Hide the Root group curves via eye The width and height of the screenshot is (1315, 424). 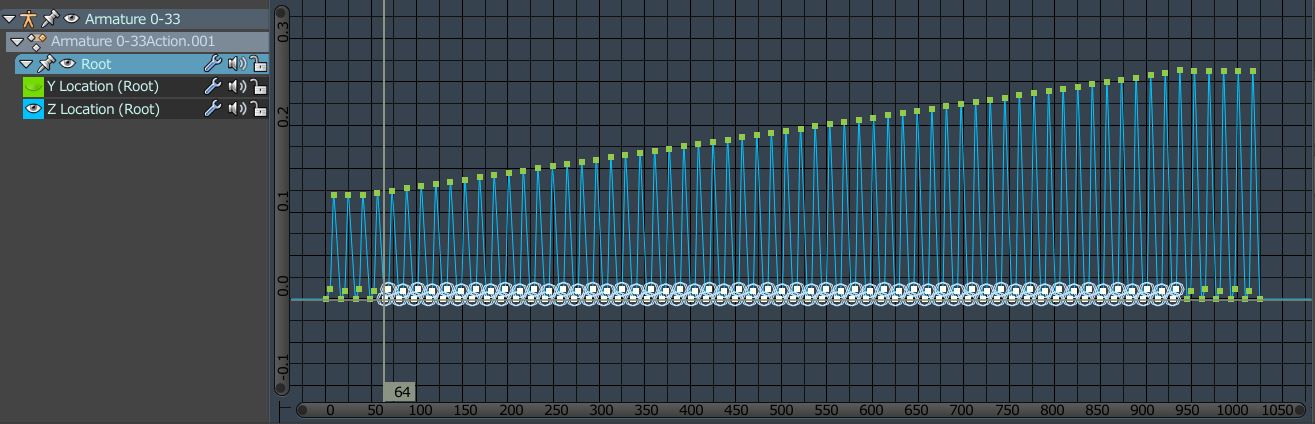coord(67,64)
